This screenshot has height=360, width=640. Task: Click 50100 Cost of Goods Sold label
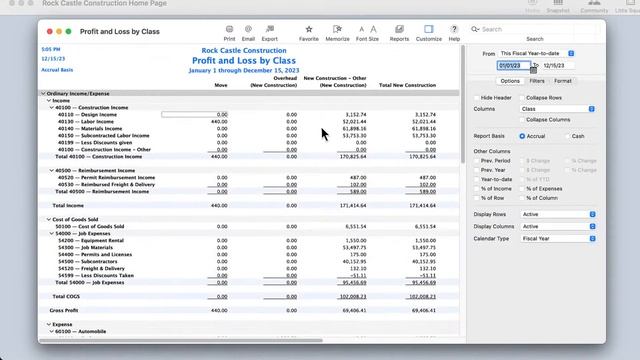90,227
